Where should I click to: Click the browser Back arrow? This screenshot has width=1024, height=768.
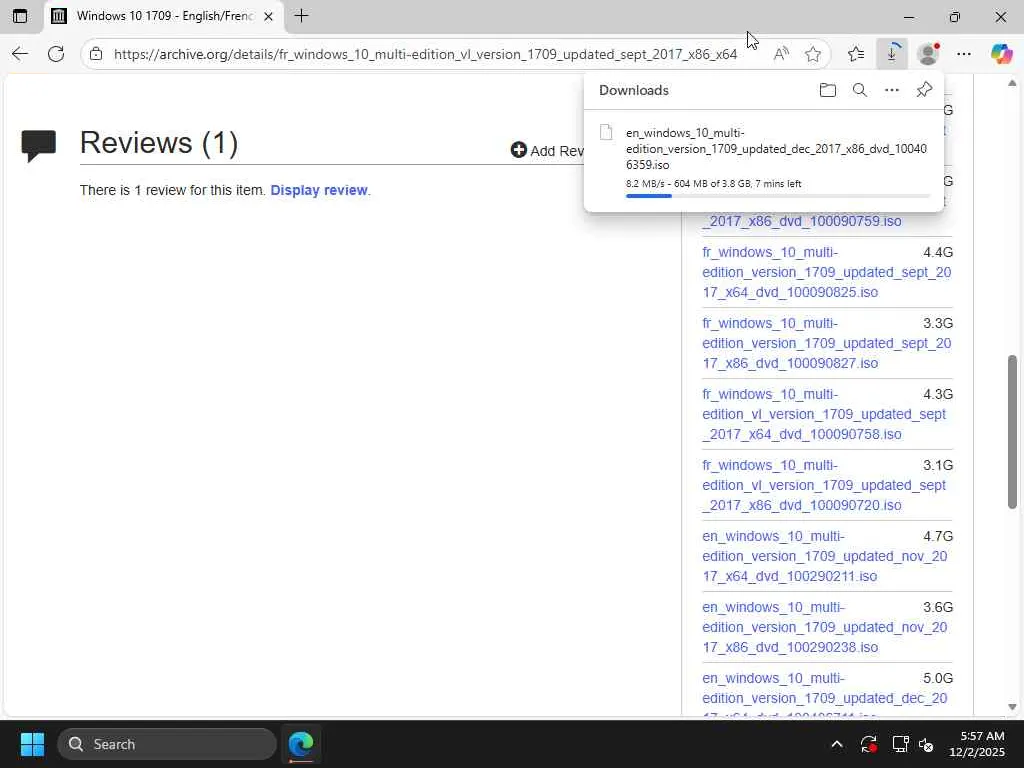point(20,54)
